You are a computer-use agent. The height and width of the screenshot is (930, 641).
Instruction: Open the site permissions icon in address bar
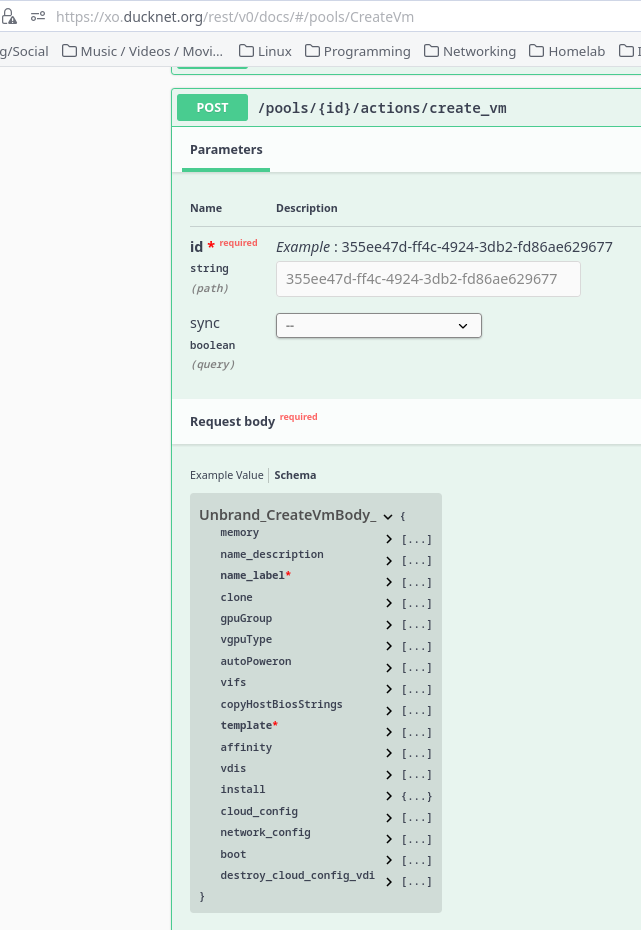[38, 17]
